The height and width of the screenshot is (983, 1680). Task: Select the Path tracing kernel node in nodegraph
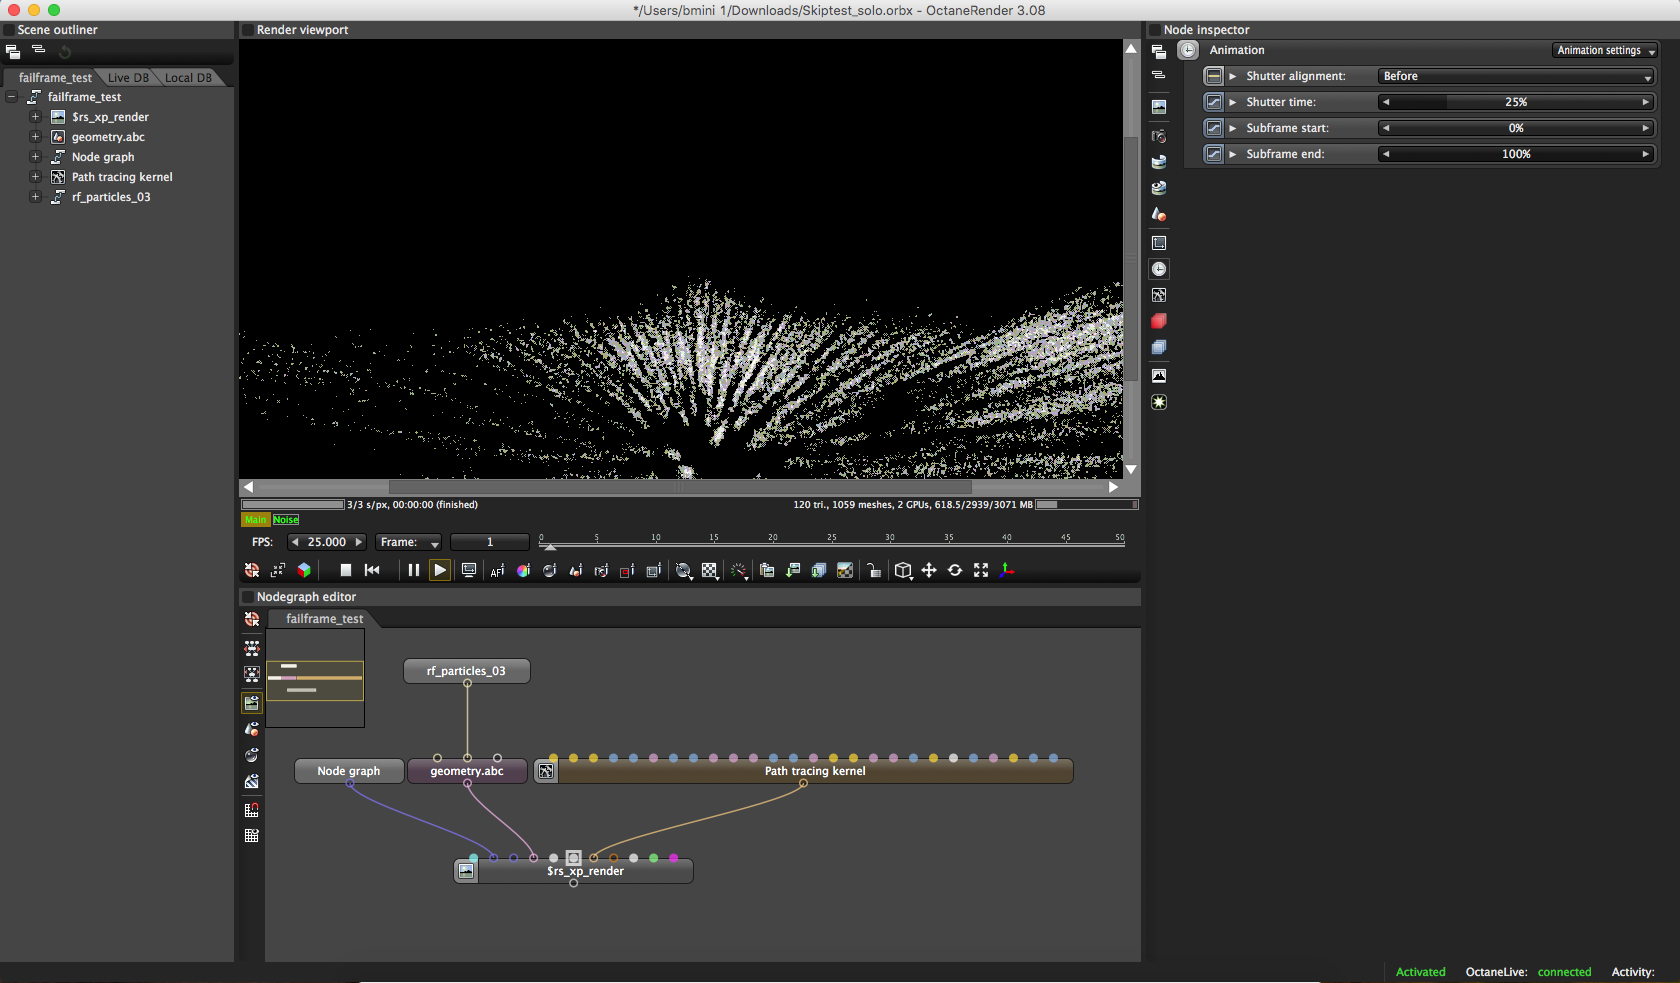804,771
